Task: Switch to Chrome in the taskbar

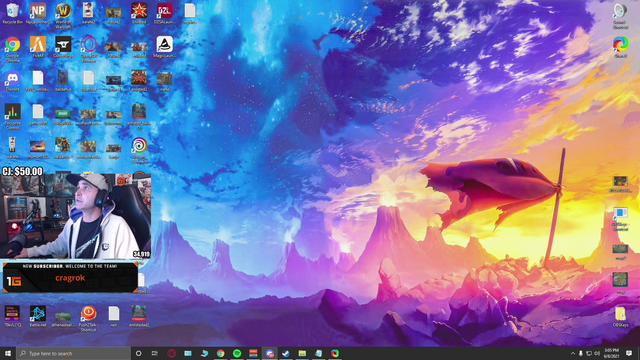Action: coord(220,353)
